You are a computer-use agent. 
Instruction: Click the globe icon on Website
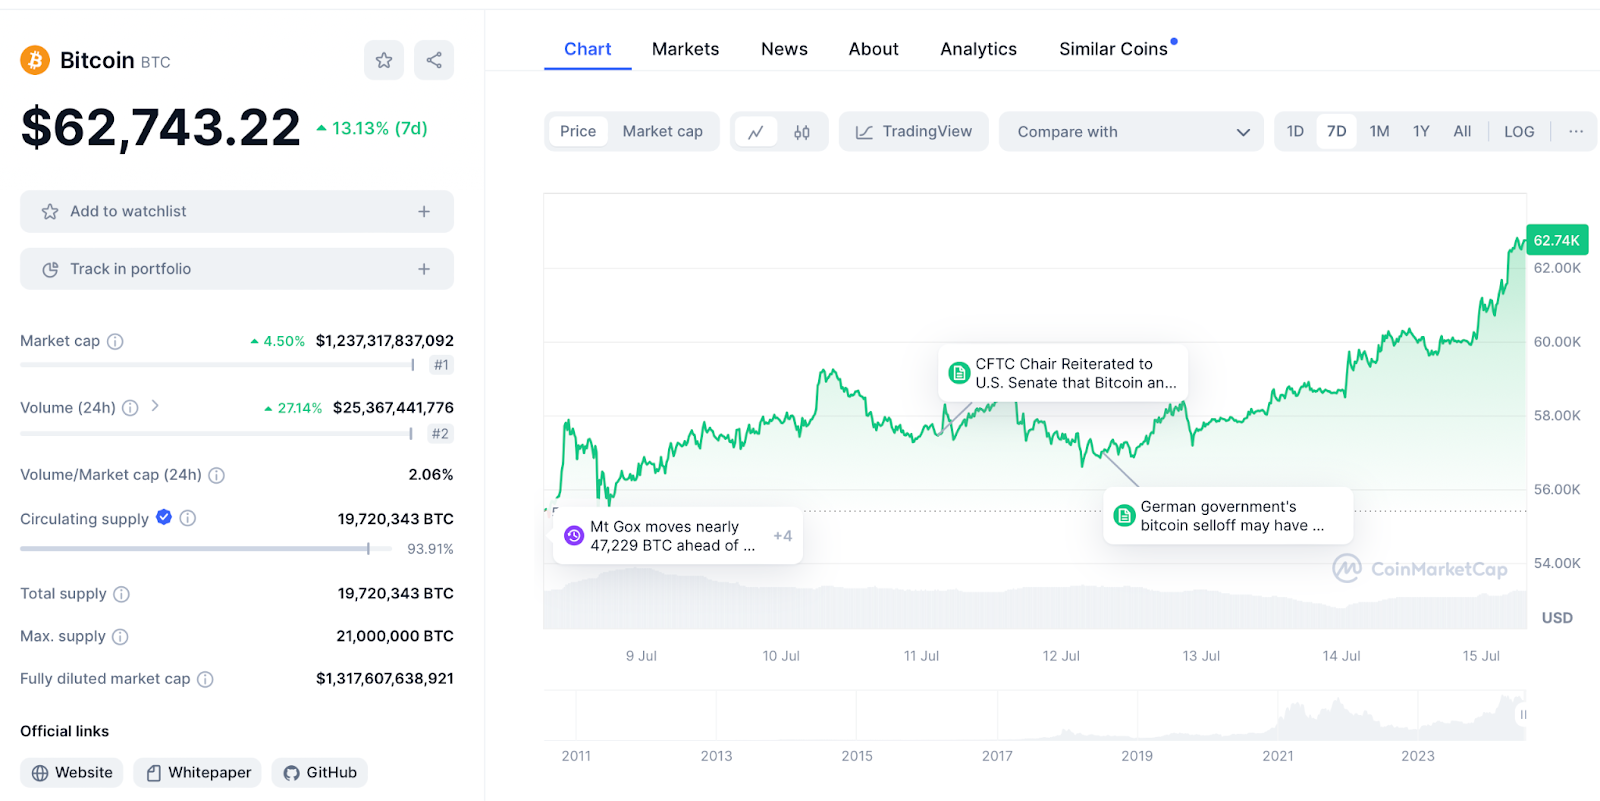(40, 773)
